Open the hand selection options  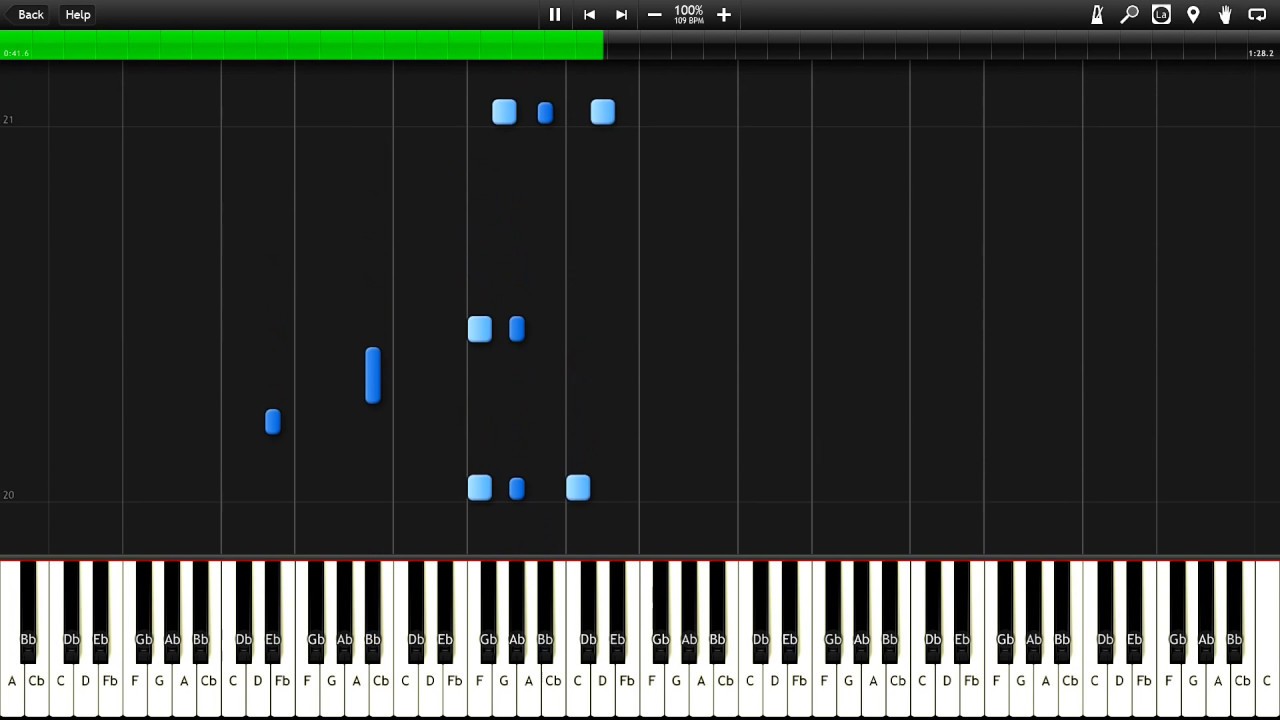tap(1225, 14)
